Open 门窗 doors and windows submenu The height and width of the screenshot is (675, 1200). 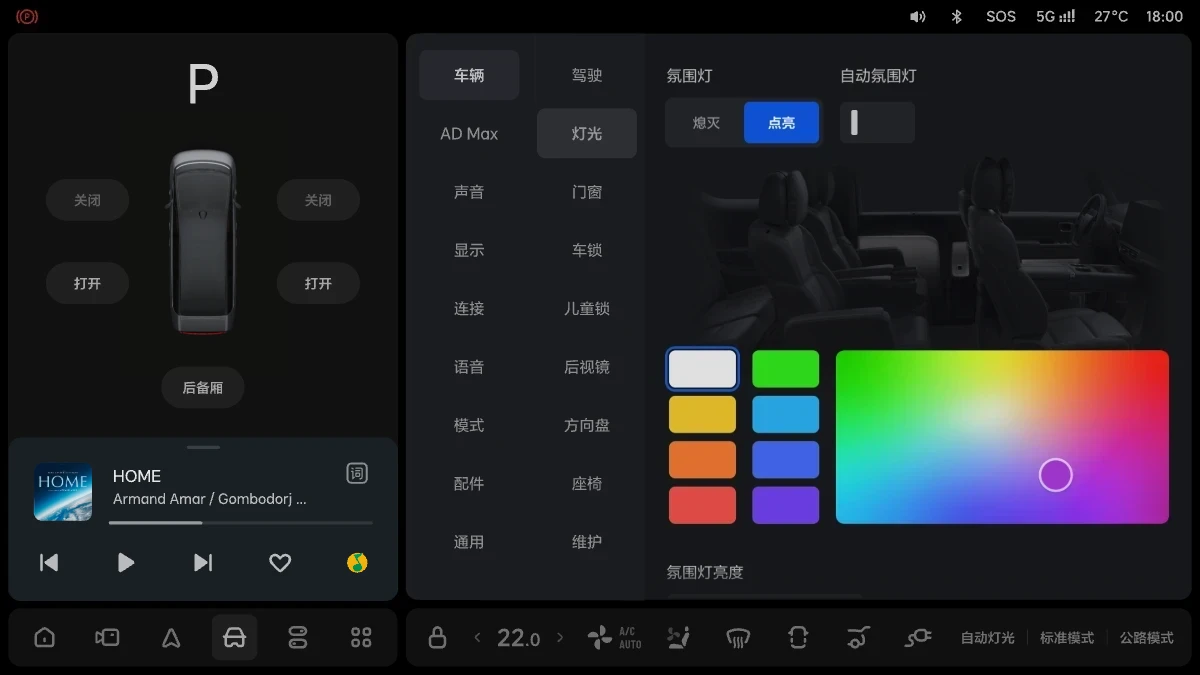point(587,192)
